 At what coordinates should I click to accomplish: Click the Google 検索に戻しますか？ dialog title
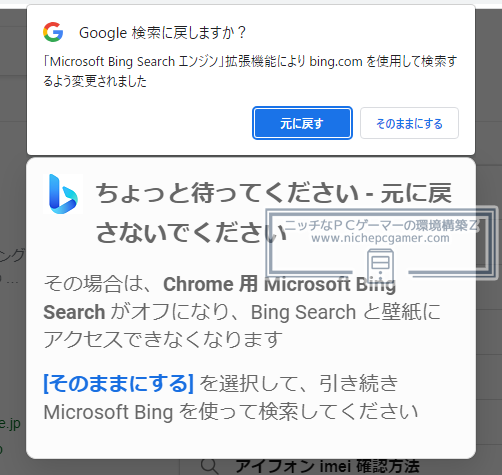coord(162,33)
